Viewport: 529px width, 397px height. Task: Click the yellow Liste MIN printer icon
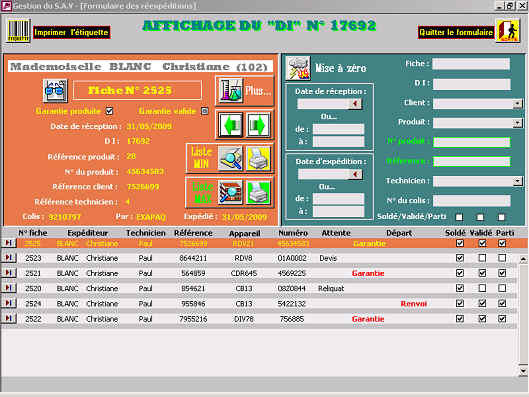pyautogui.click(x=258, y=158)
